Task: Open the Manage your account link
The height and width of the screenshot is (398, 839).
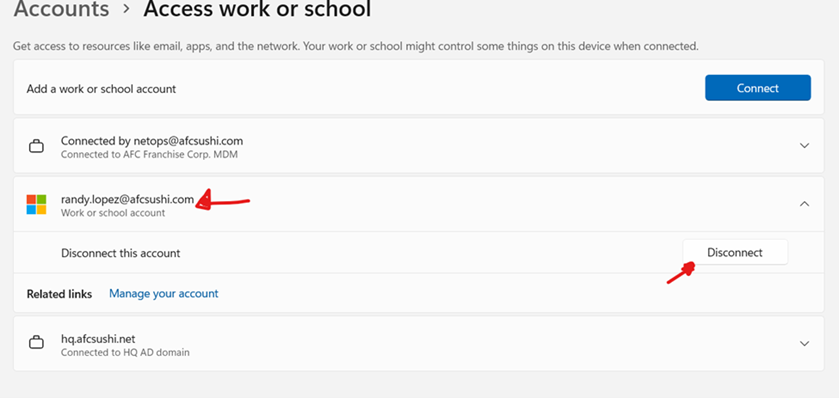Action: click(x=164, y=294)
